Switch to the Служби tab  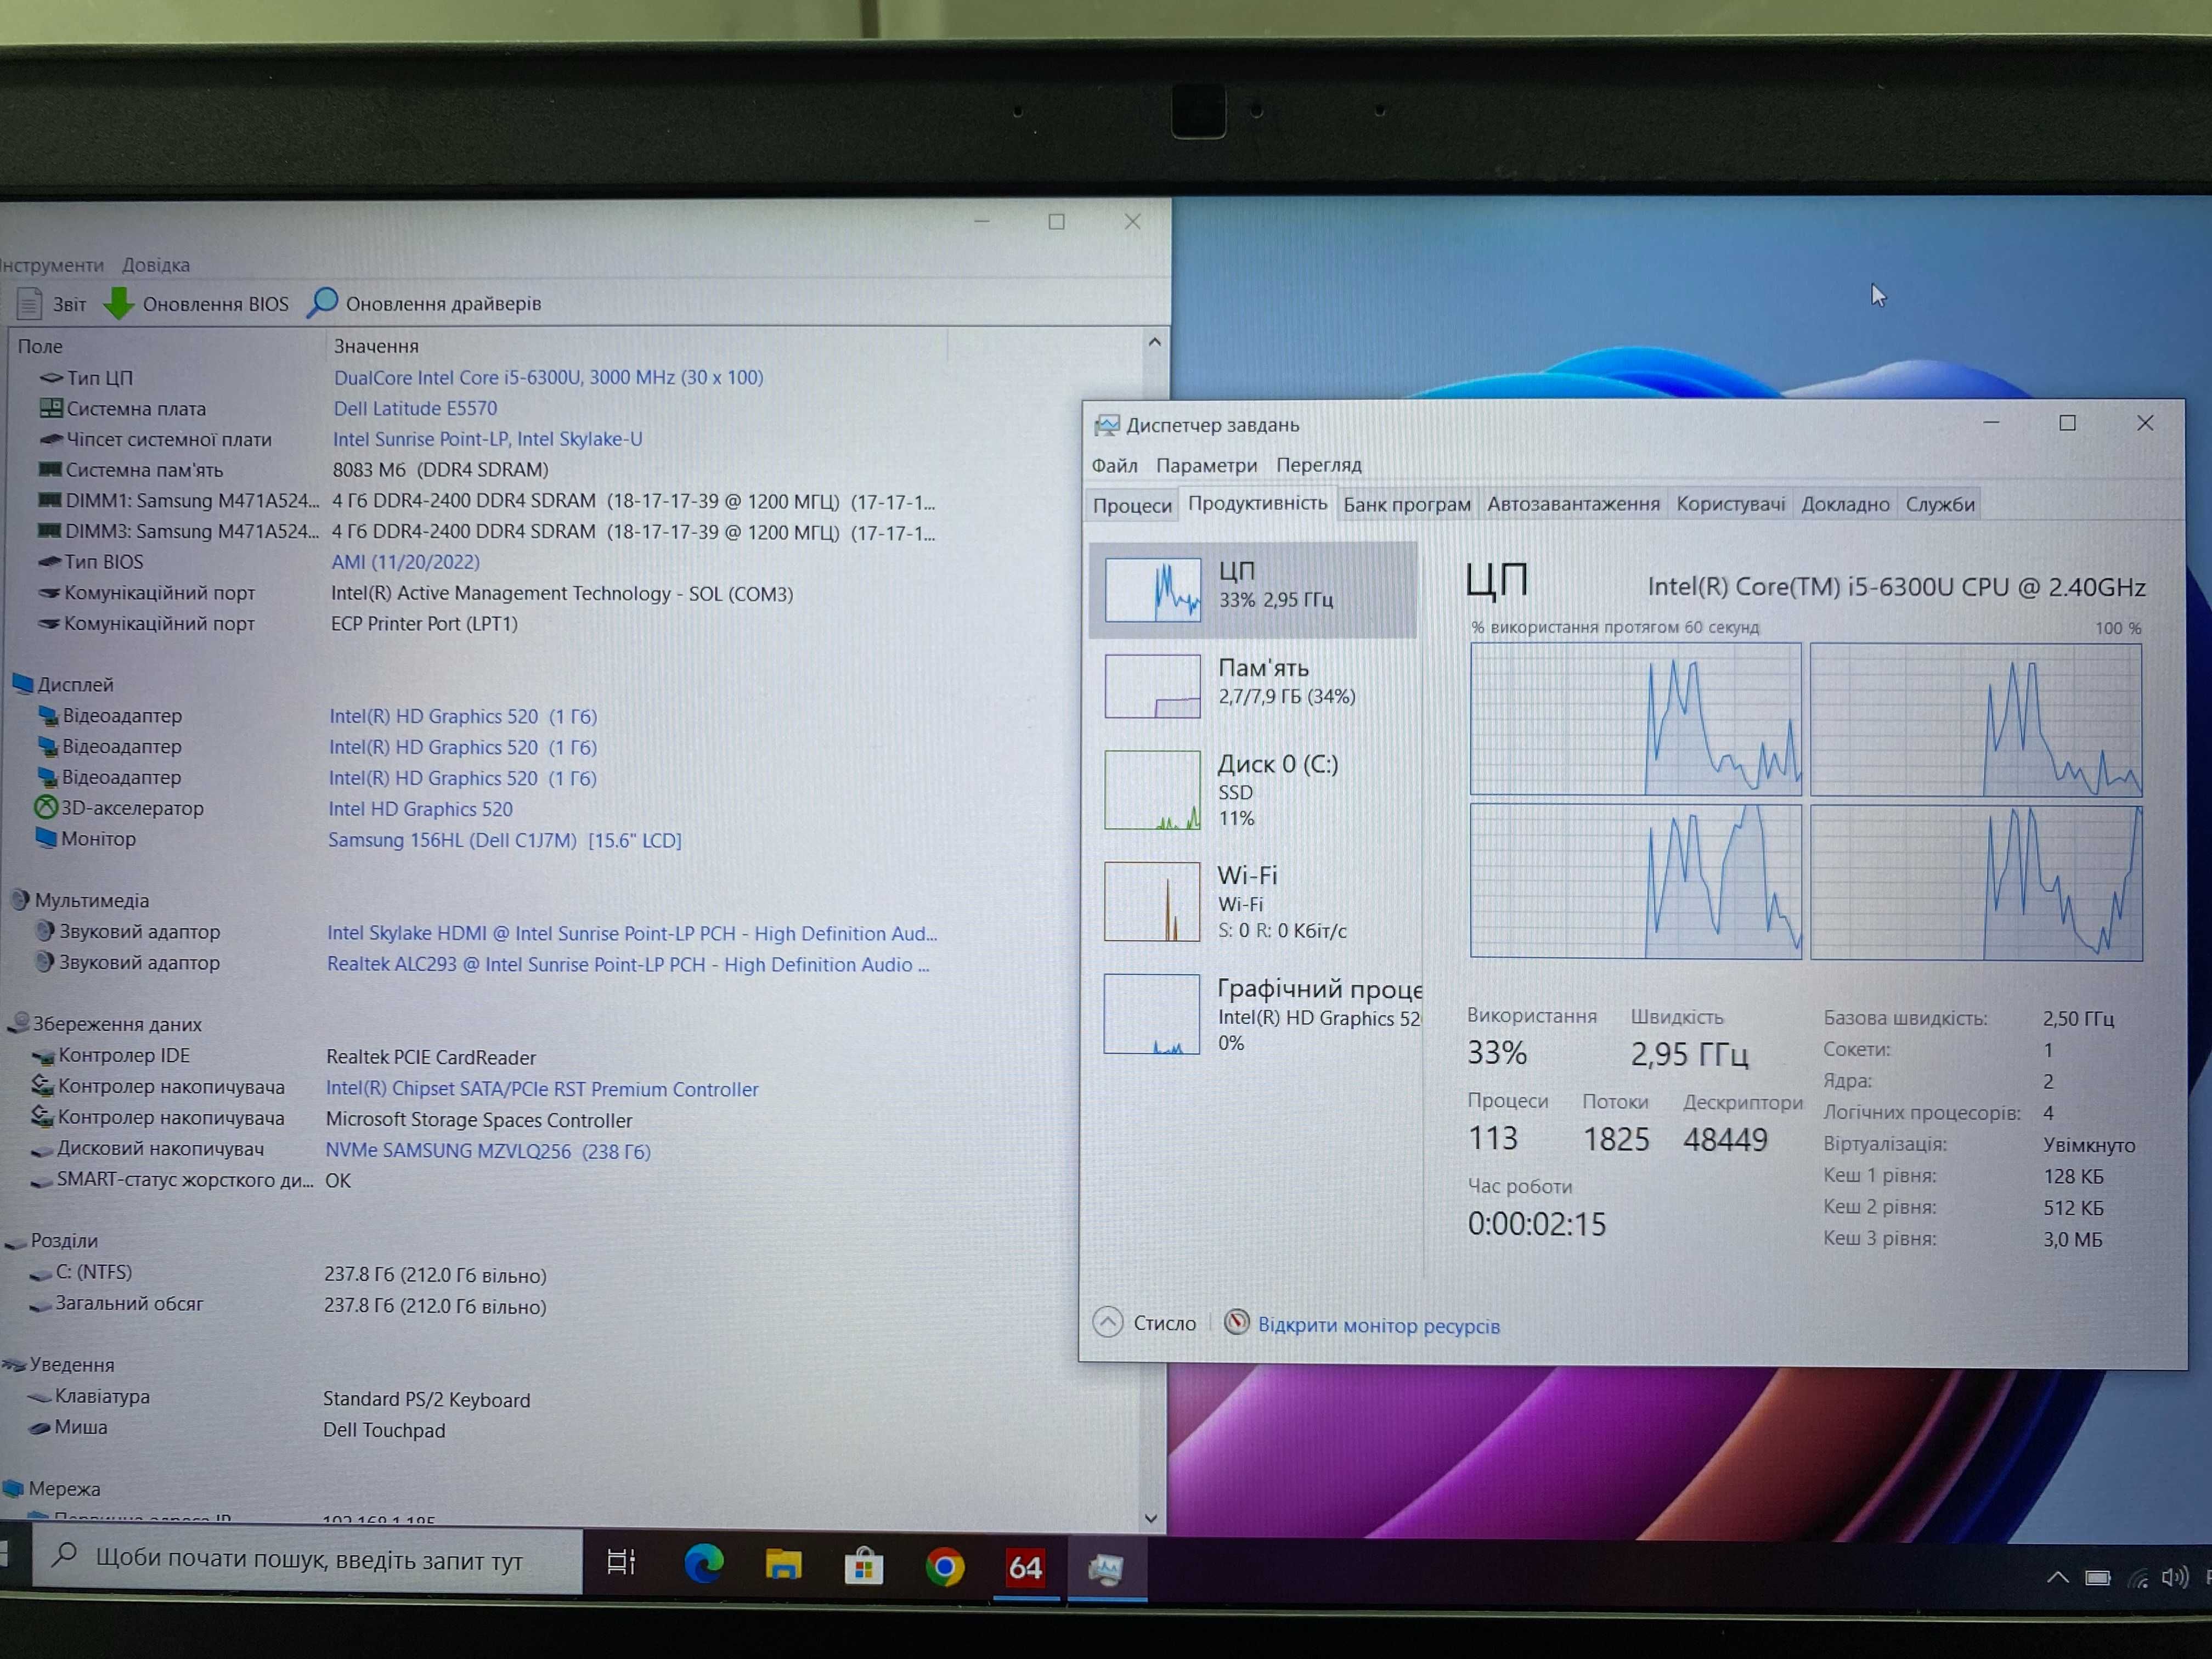click(1939, 504)
